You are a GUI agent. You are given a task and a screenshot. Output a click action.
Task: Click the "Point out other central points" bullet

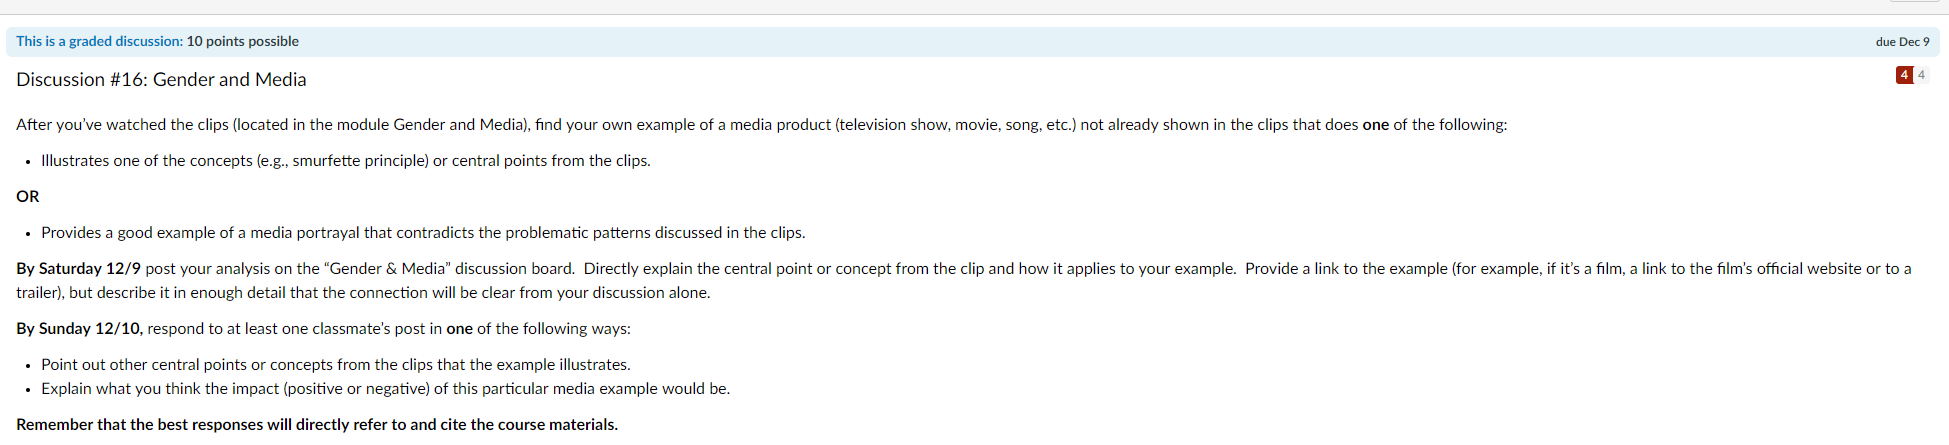(336, 364)
